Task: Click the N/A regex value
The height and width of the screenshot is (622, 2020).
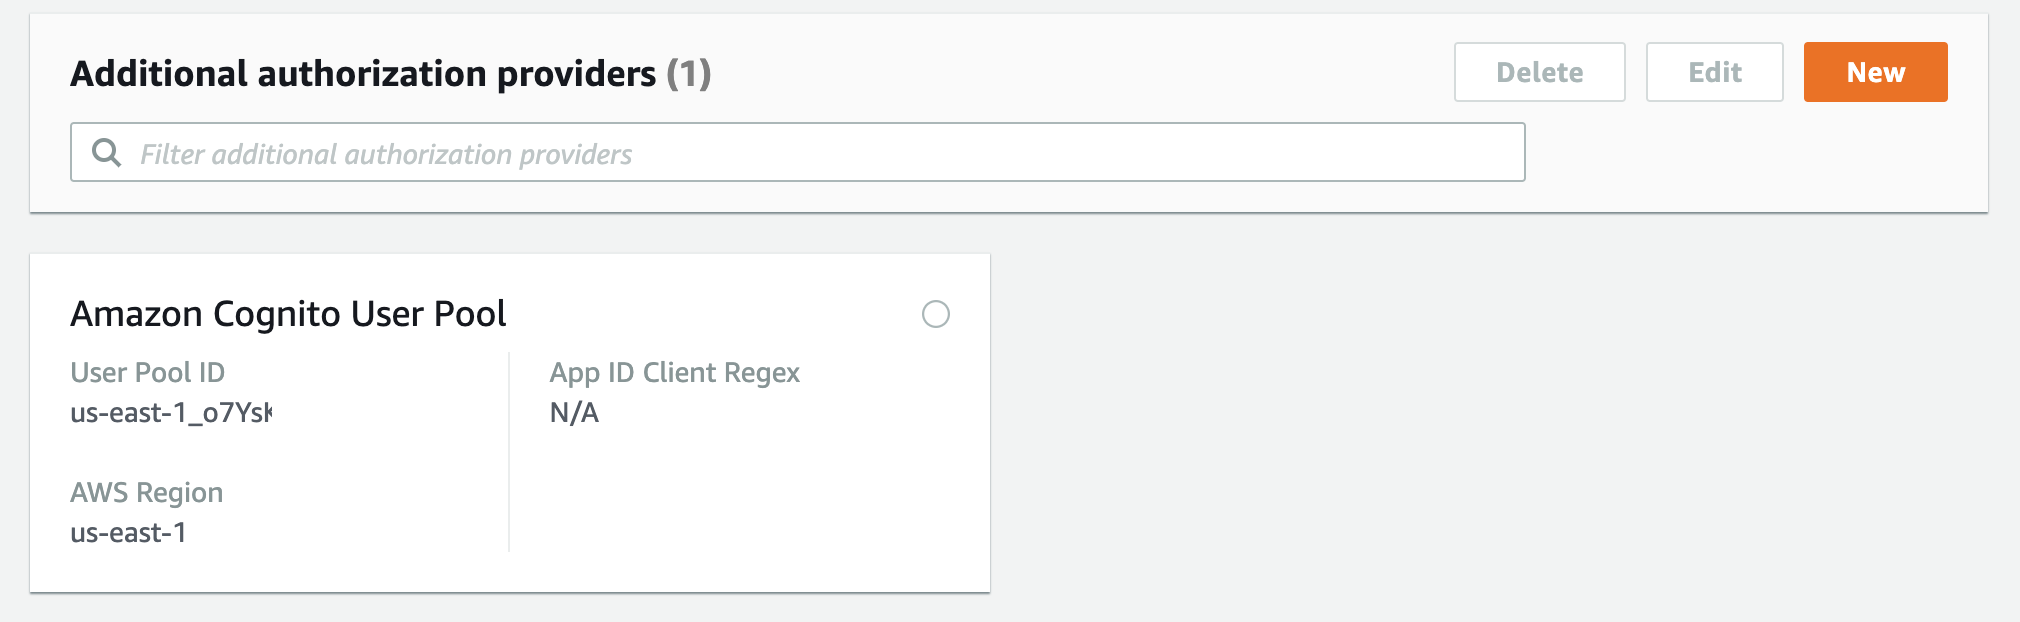Action: coord(574,413)
